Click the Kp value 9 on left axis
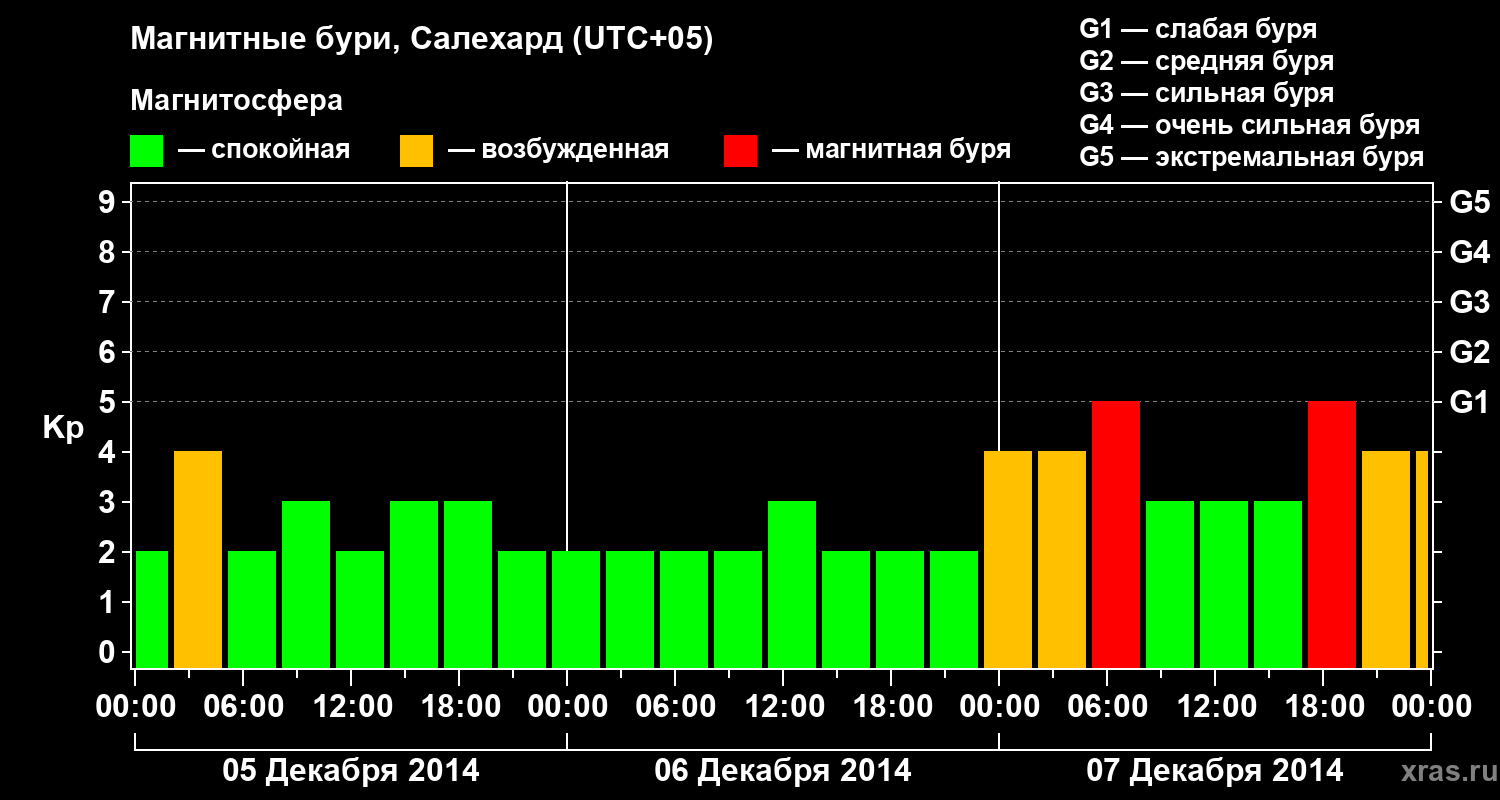 (x=109, y=202)
